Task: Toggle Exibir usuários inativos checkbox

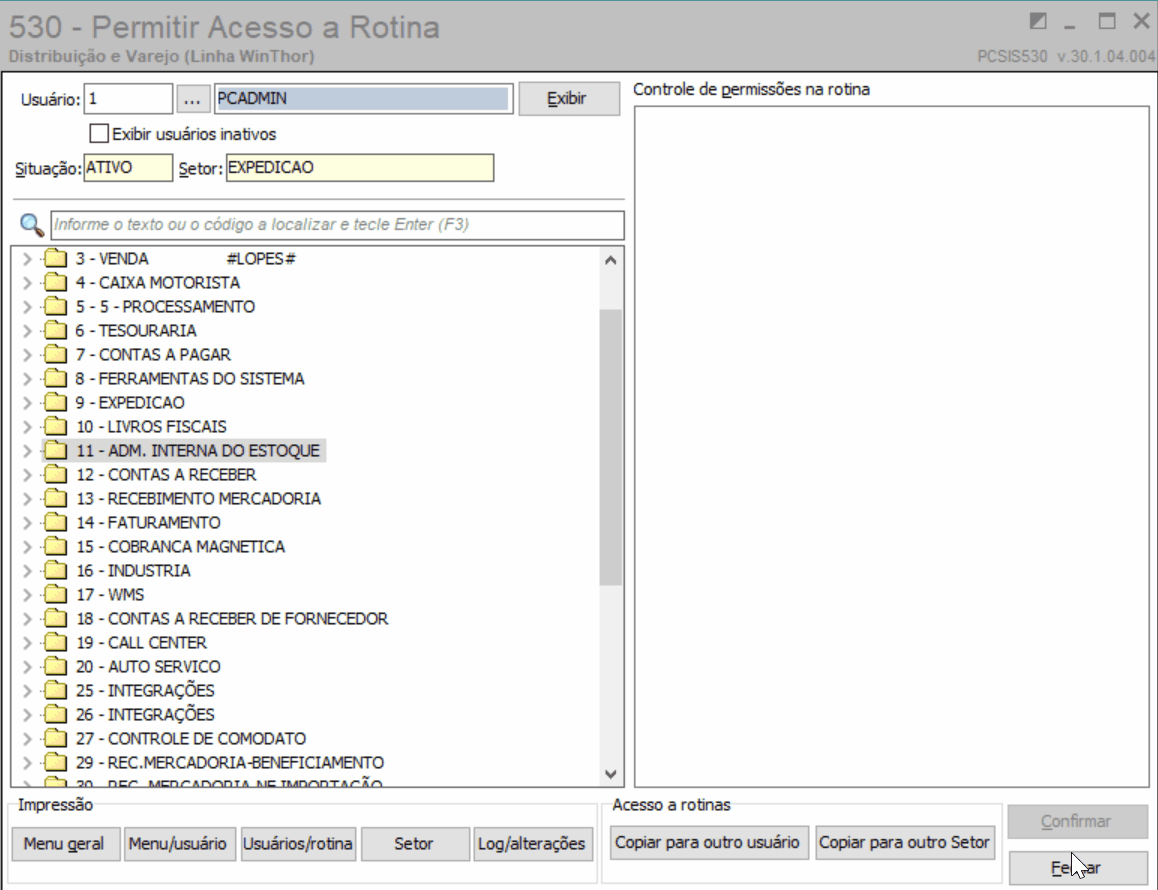Action: tap(98, 134)
